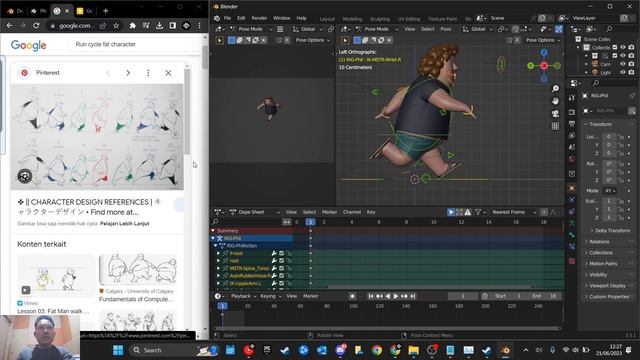Go to next image with right arrow

[128, 73]
